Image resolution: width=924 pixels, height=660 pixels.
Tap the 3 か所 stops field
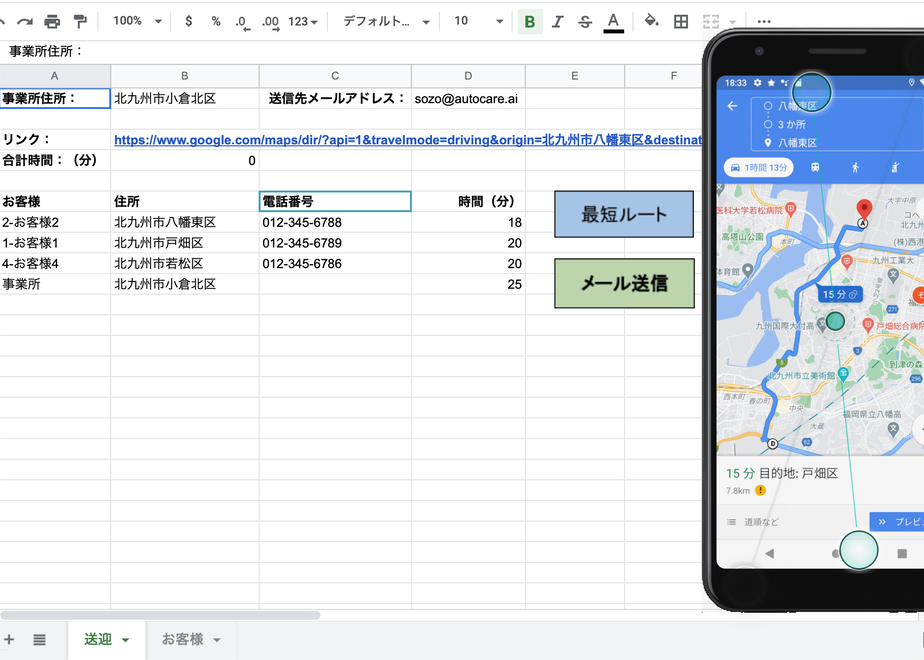[791, 124]
